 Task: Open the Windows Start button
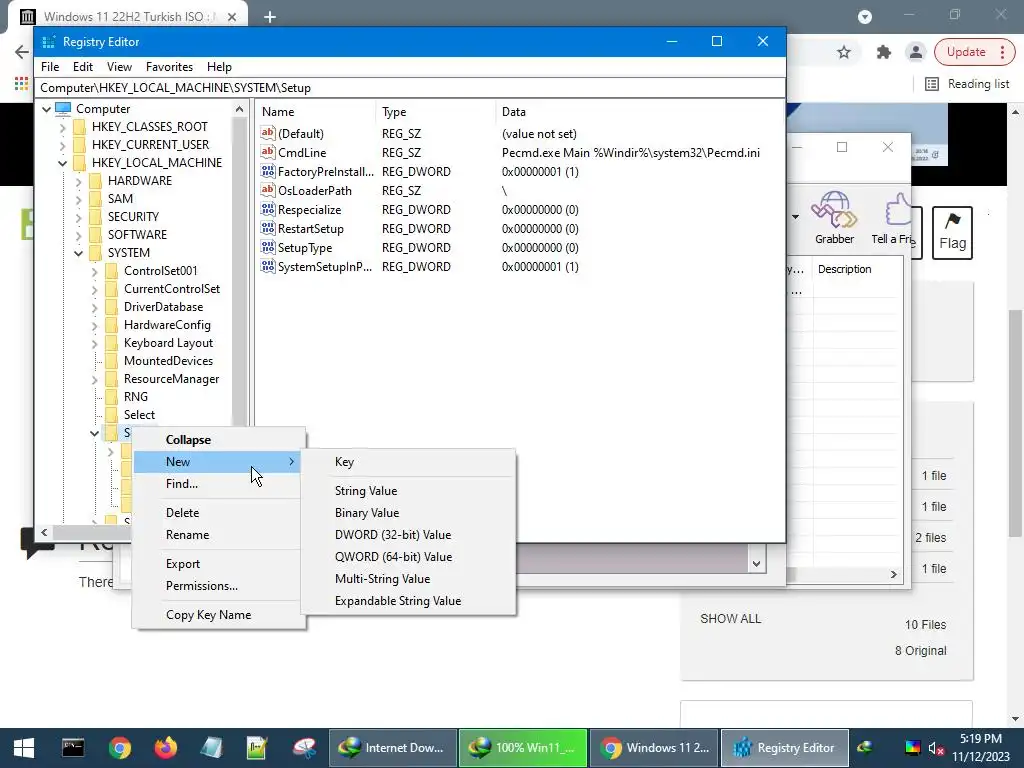pyautogui.click(x=24, y=748)
